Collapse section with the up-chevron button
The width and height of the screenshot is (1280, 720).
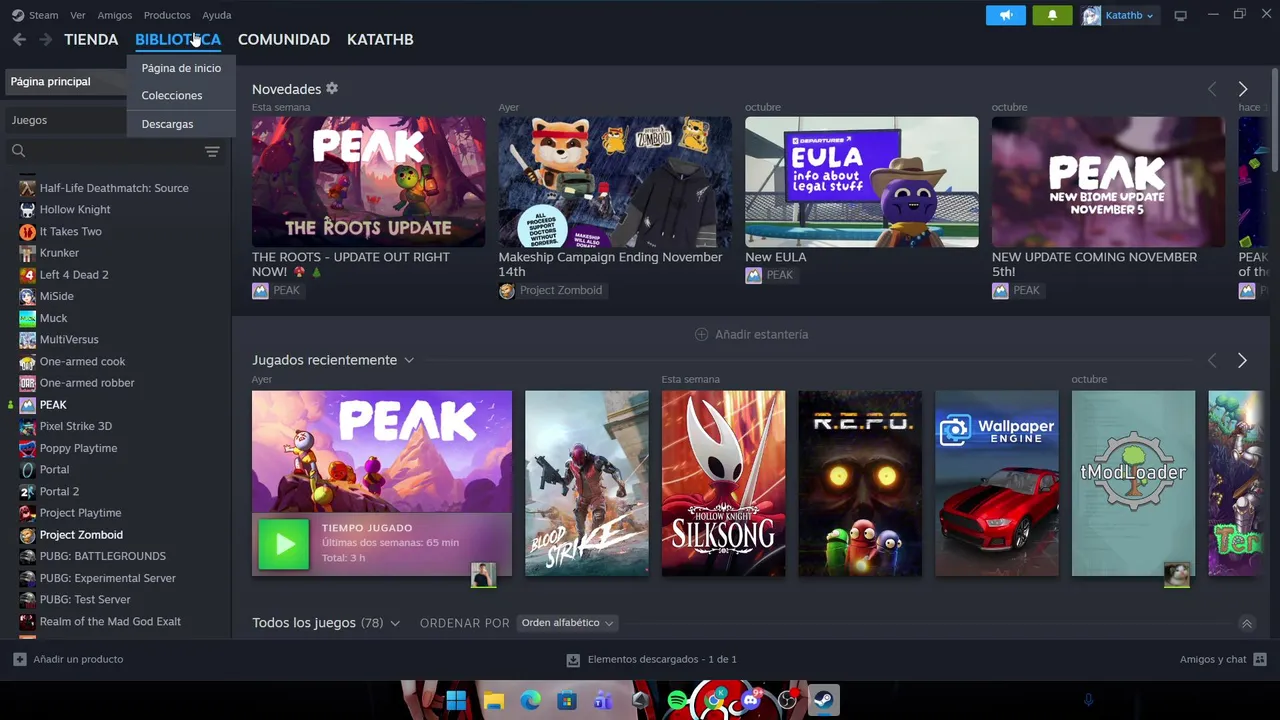[x=1246, y=624]
